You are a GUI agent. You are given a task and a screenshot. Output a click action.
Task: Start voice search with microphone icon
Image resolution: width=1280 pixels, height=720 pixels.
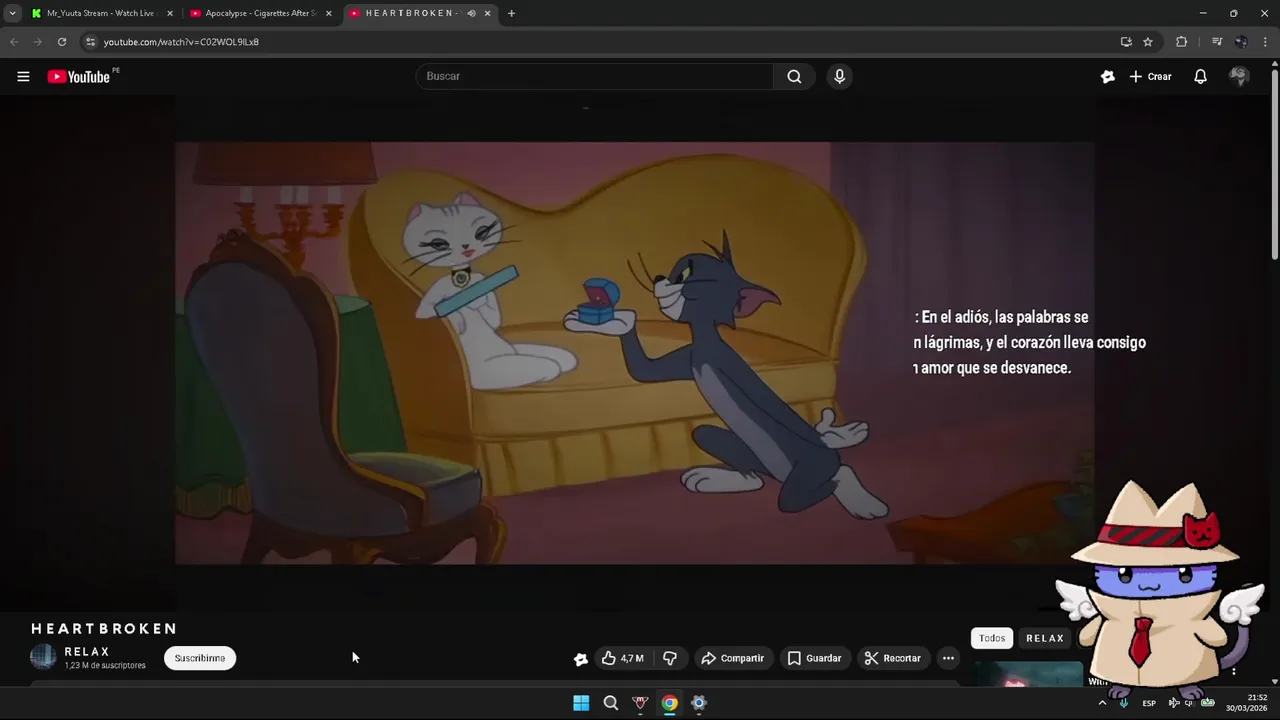pyautogui.click(x=839, y=76)
